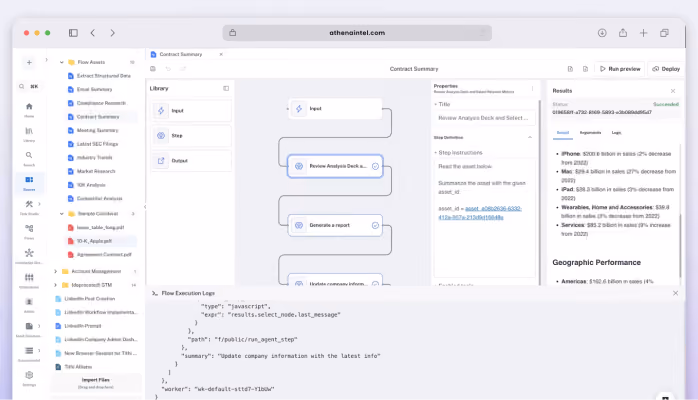Open the Flows icon in the sidebar
698x400 pixels.
coord(29,228)
